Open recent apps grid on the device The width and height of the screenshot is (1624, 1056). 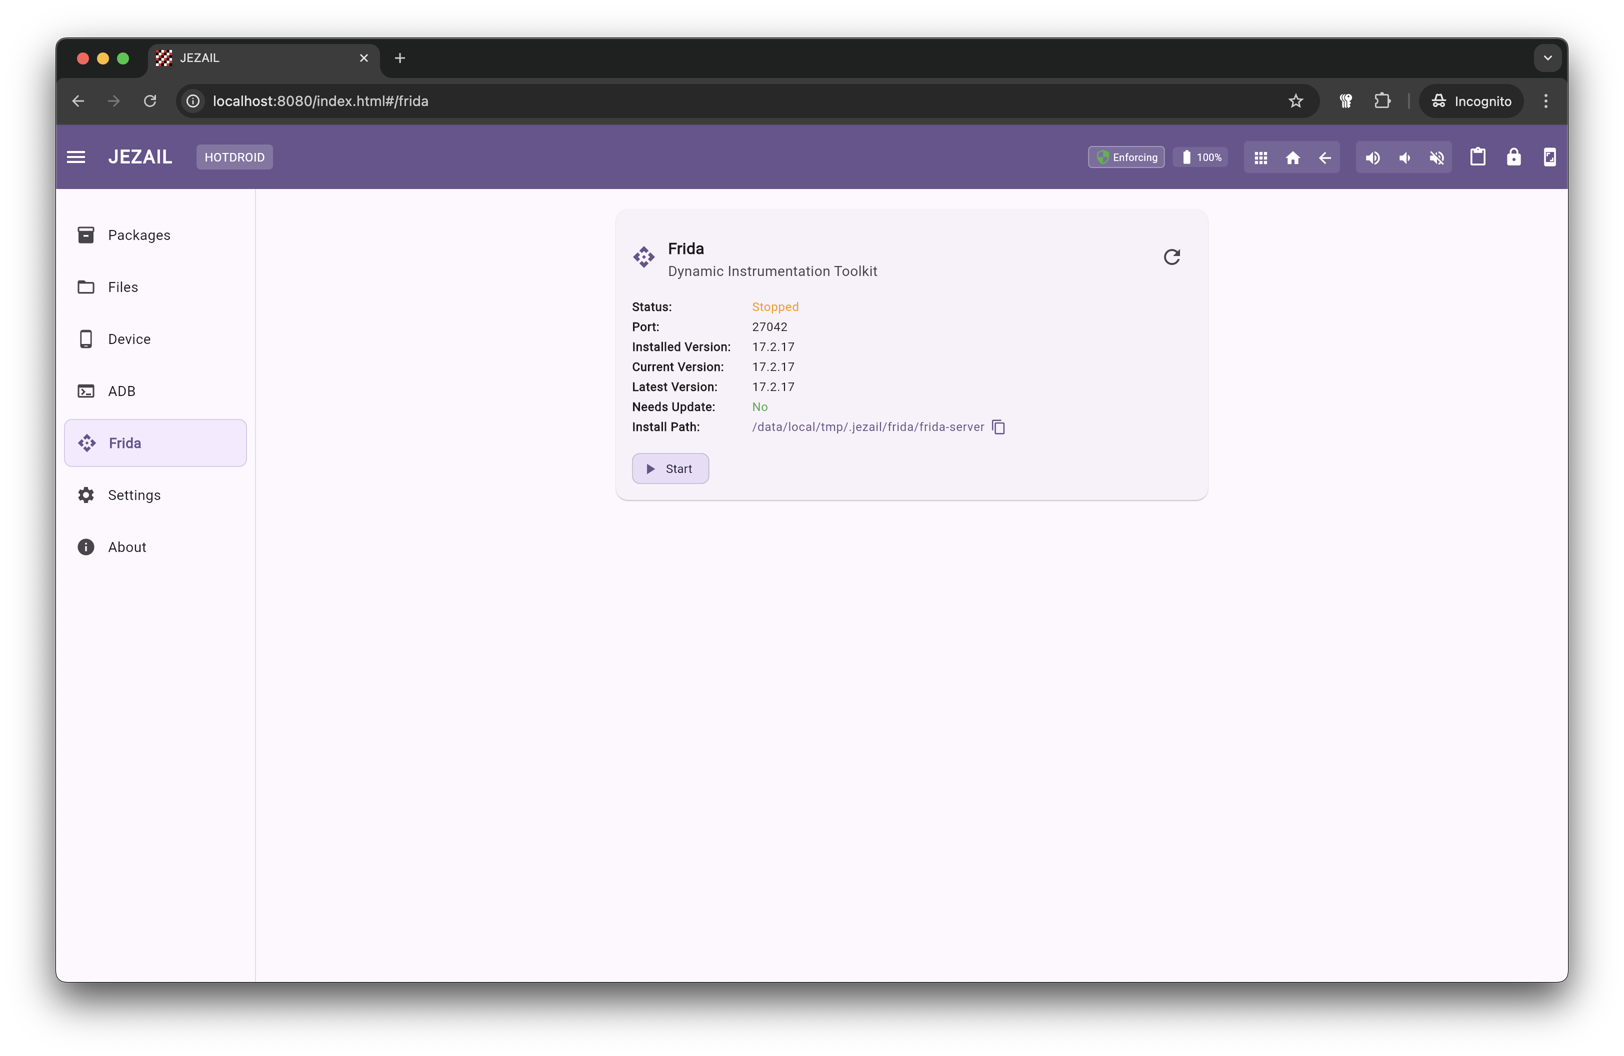pyautogui.click(x=1260, y=157)
